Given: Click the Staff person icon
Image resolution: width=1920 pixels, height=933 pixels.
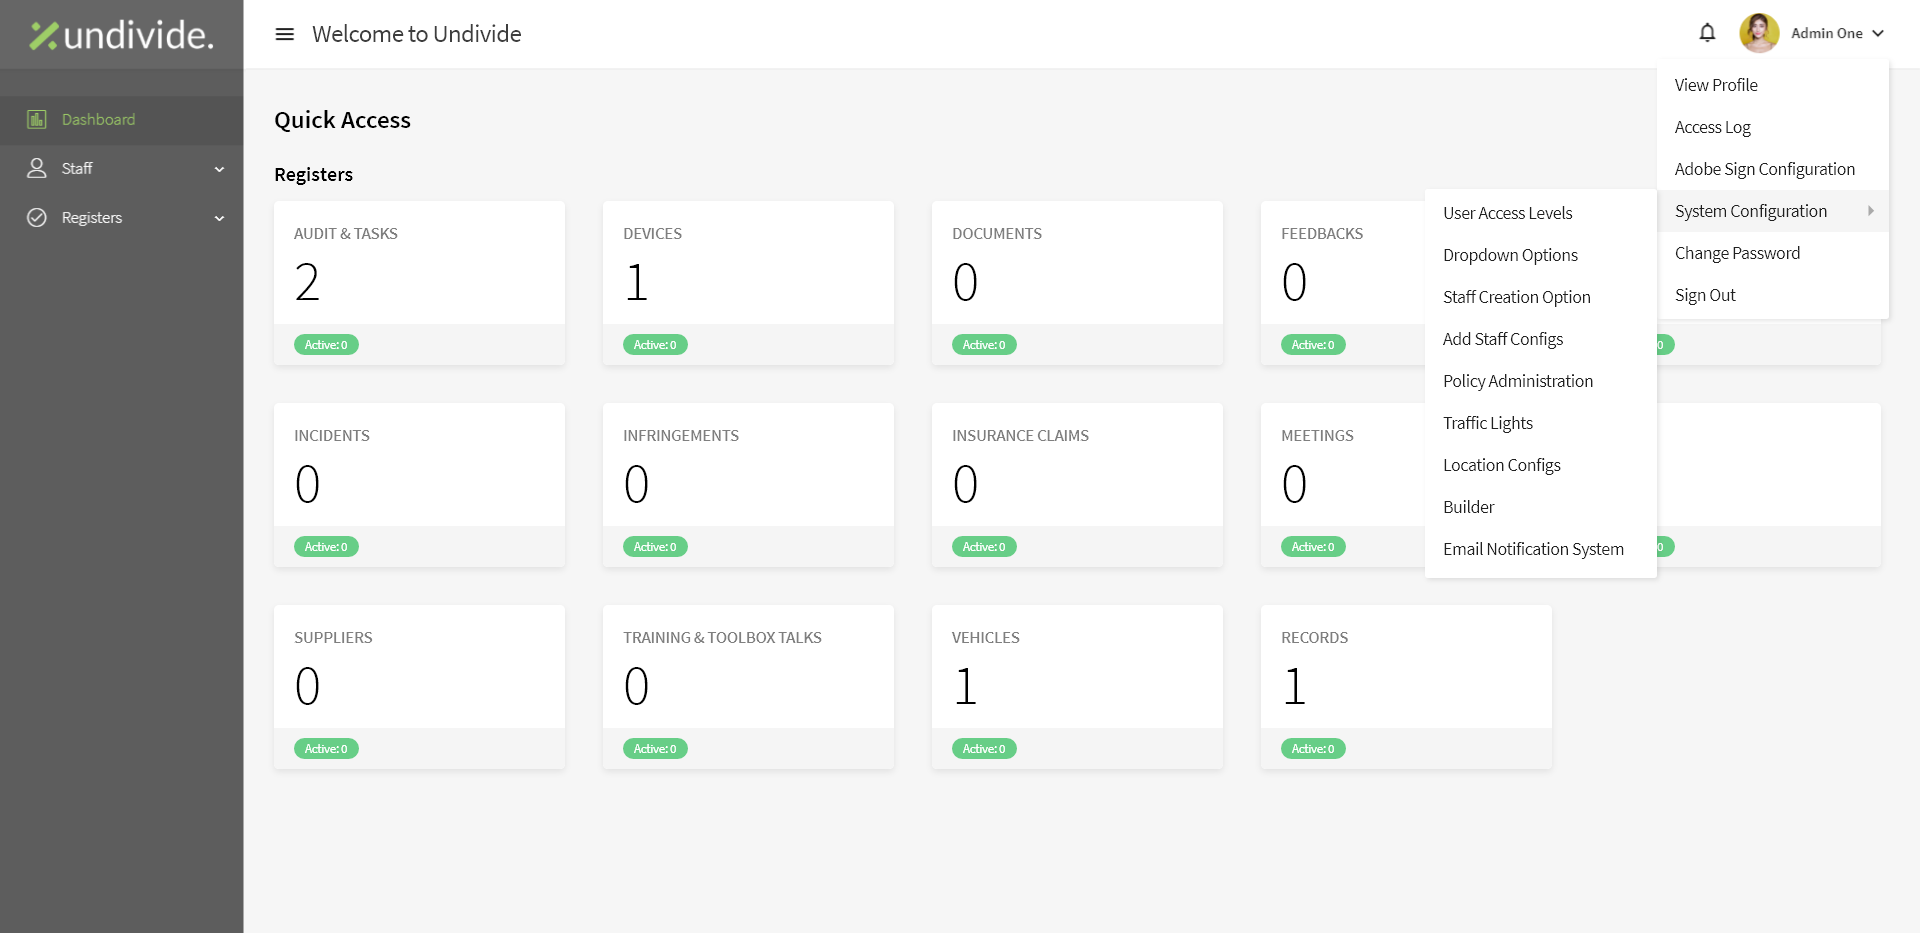Looking at the screenshot, I should tap(37, 168).
